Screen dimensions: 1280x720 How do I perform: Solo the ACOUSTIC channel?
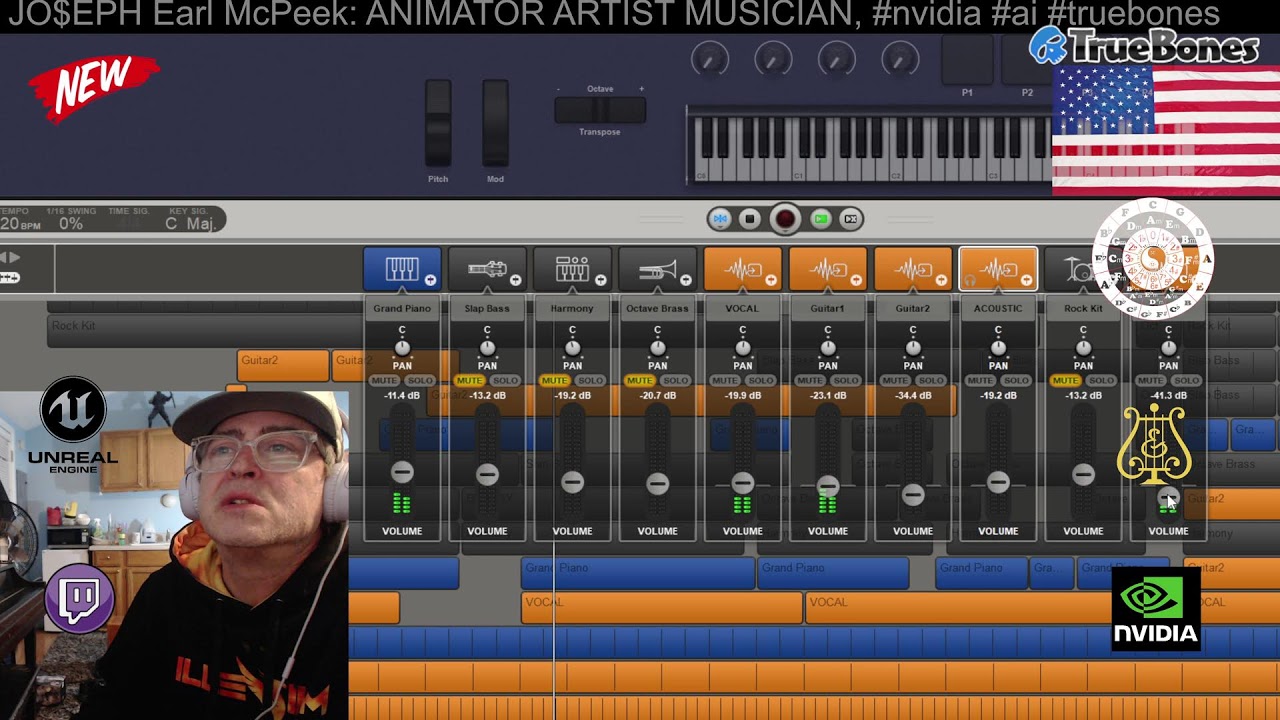[1016, 380]
